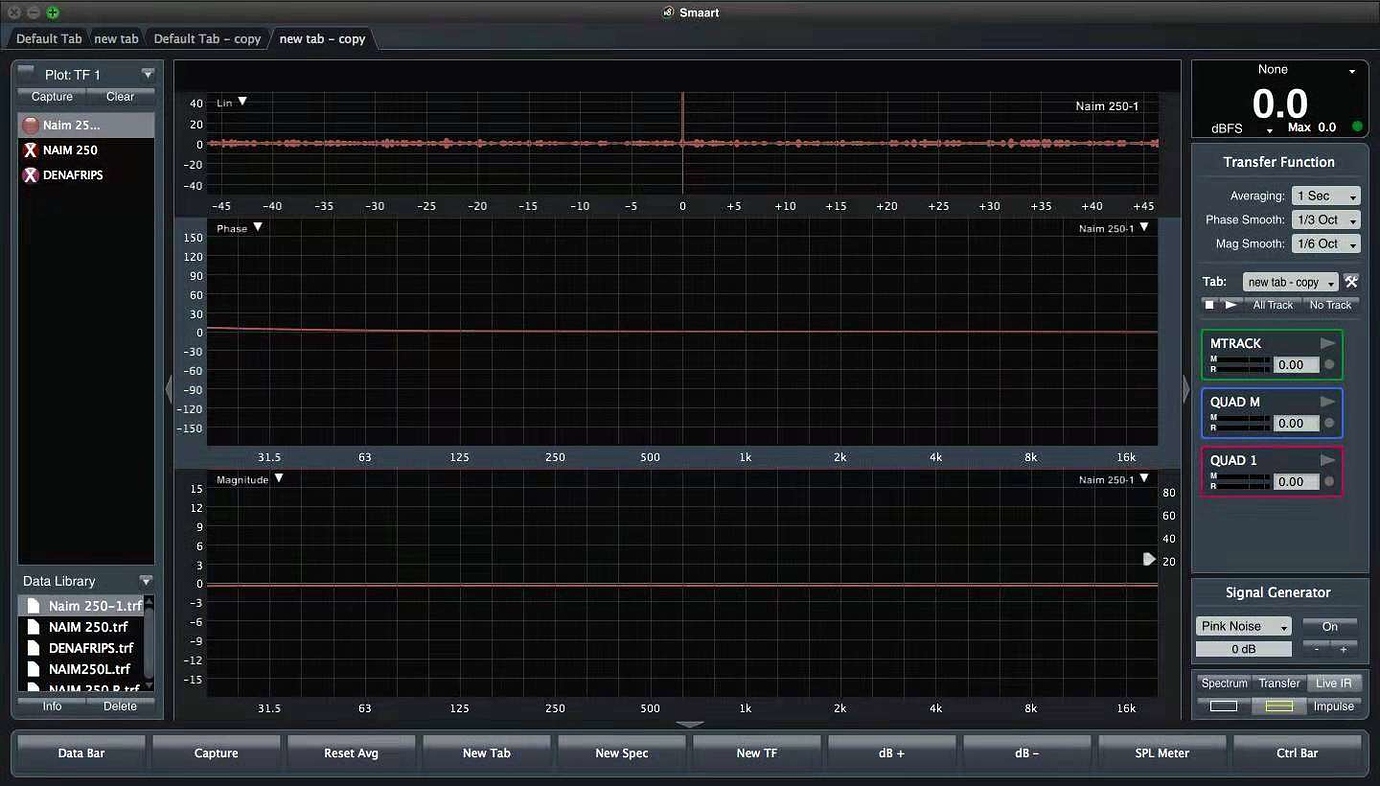Click SPL Meter in bottom bar

[x=1162, y=753]
